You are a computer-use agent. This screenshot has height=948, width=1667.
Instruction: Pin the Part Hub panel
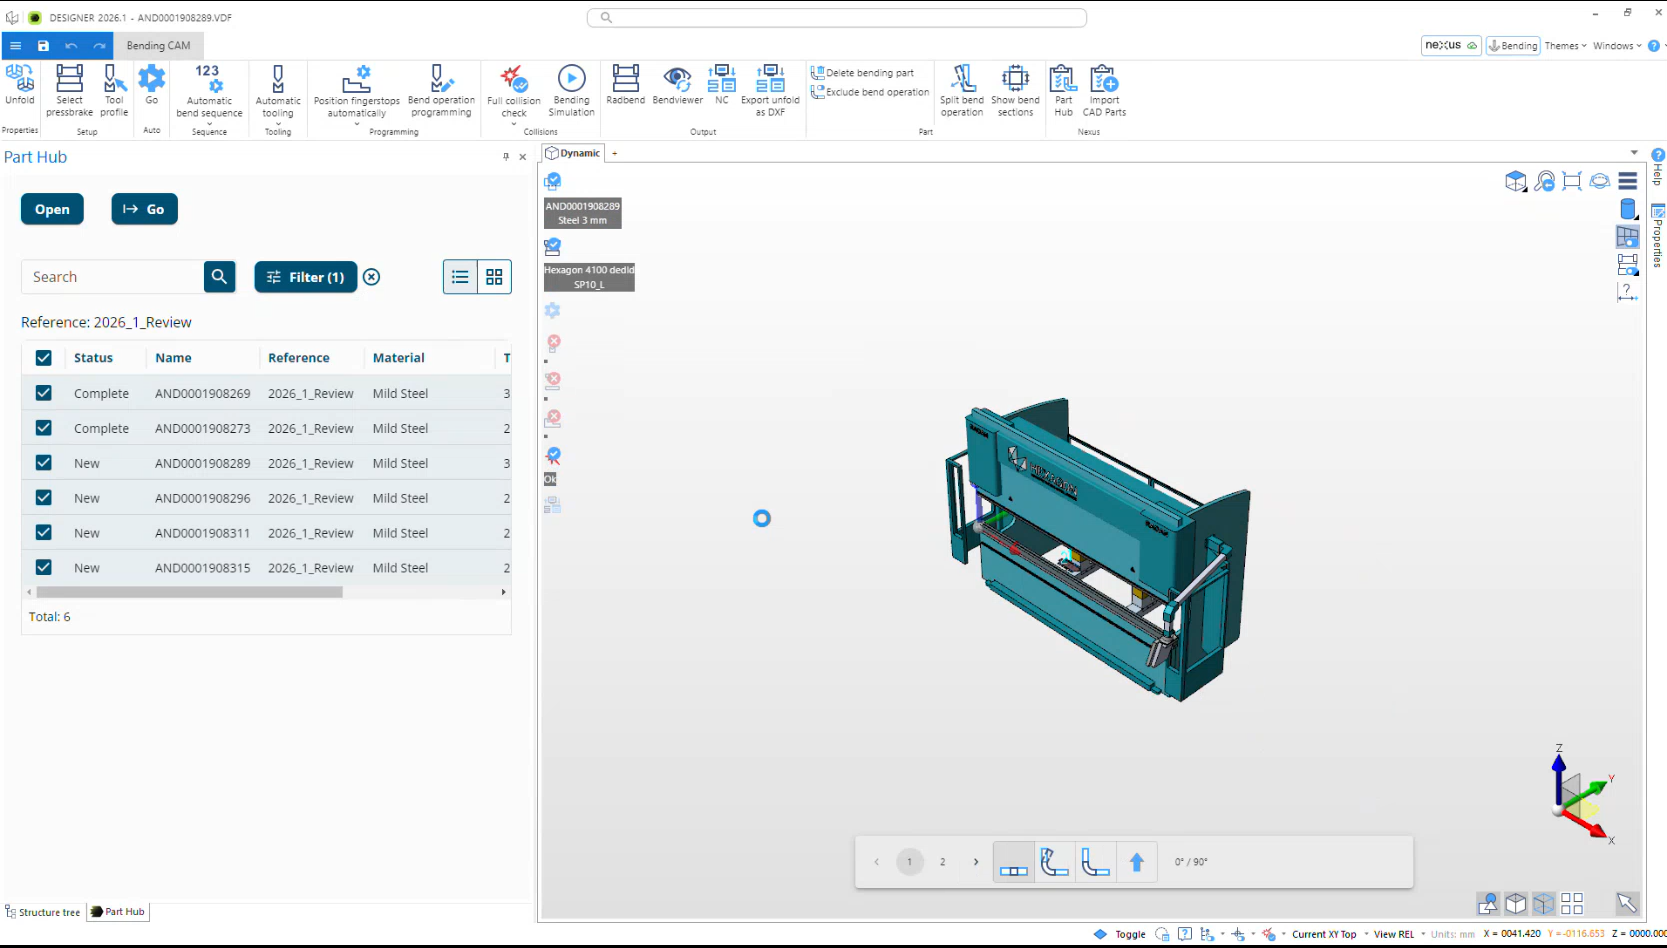point(506,157)
